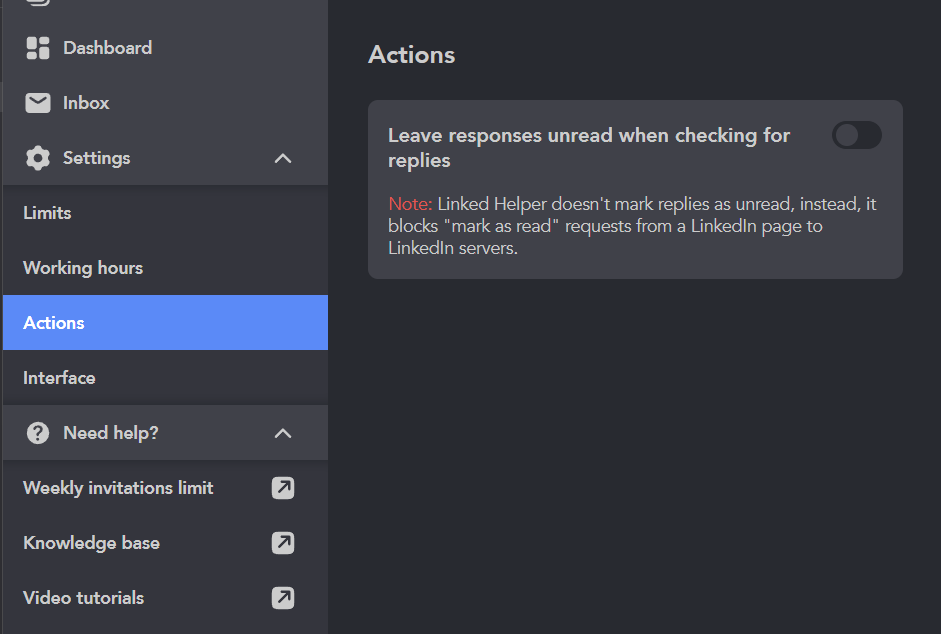Click the partially visible icon above Dashboard
Image resolution: width=941 pixels, height=634 pixels.
pyautogui.click(x=38, y=2)
